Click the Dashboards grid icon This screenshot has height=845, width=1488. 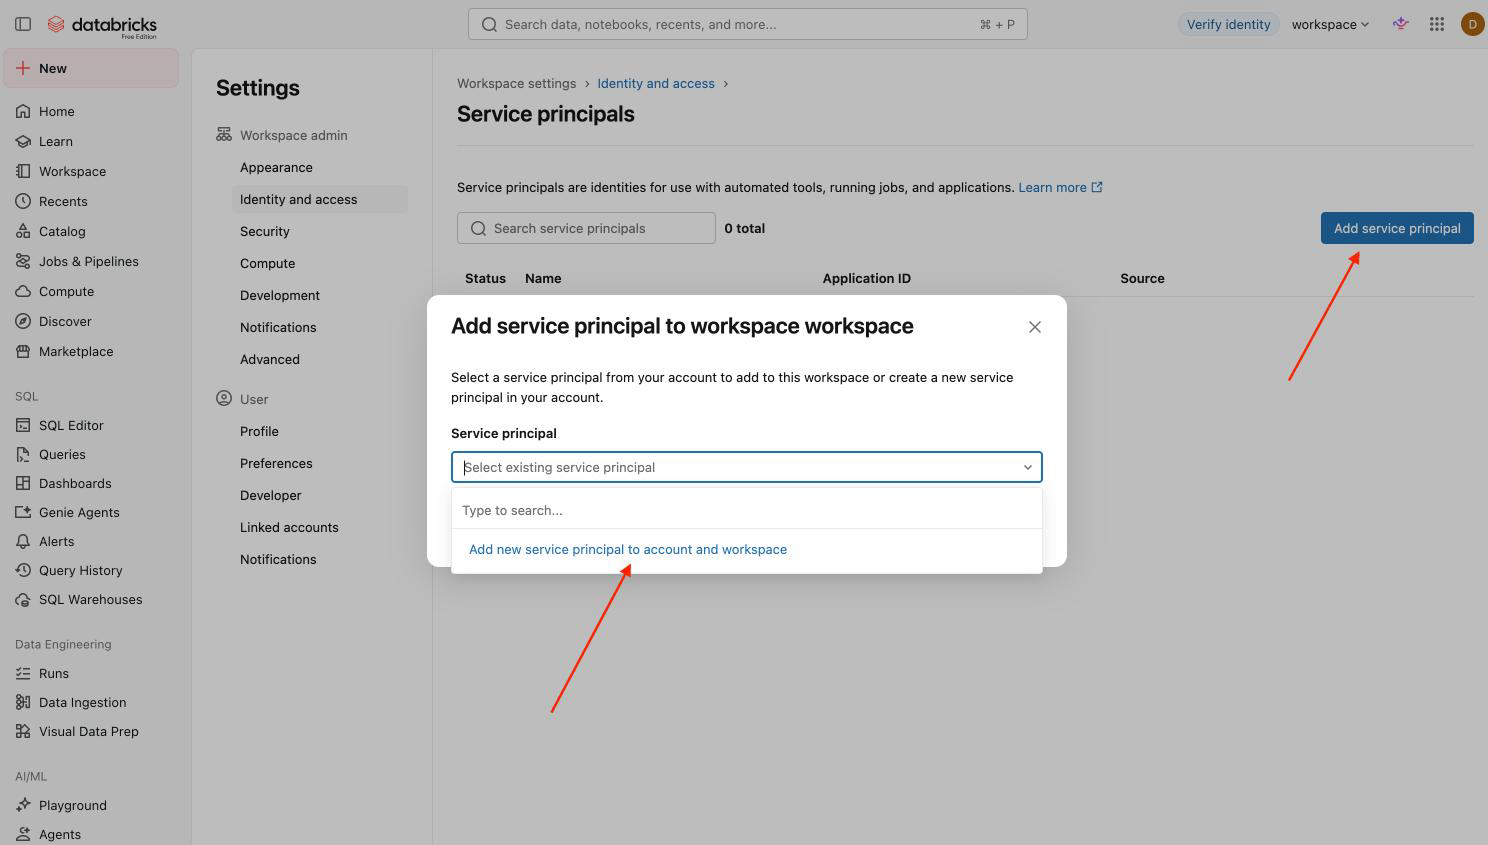pos(23,483)
